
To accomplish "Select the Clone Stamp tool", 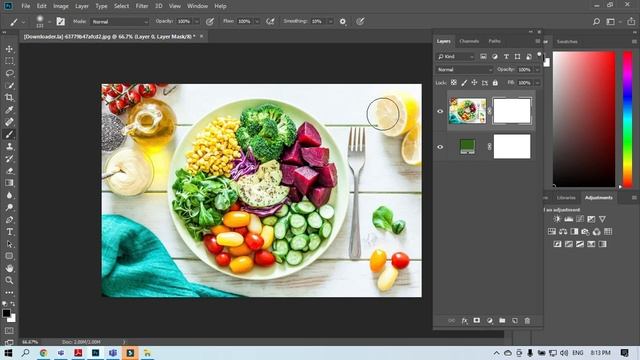I will pyautogui.click(x=9, y=147).
